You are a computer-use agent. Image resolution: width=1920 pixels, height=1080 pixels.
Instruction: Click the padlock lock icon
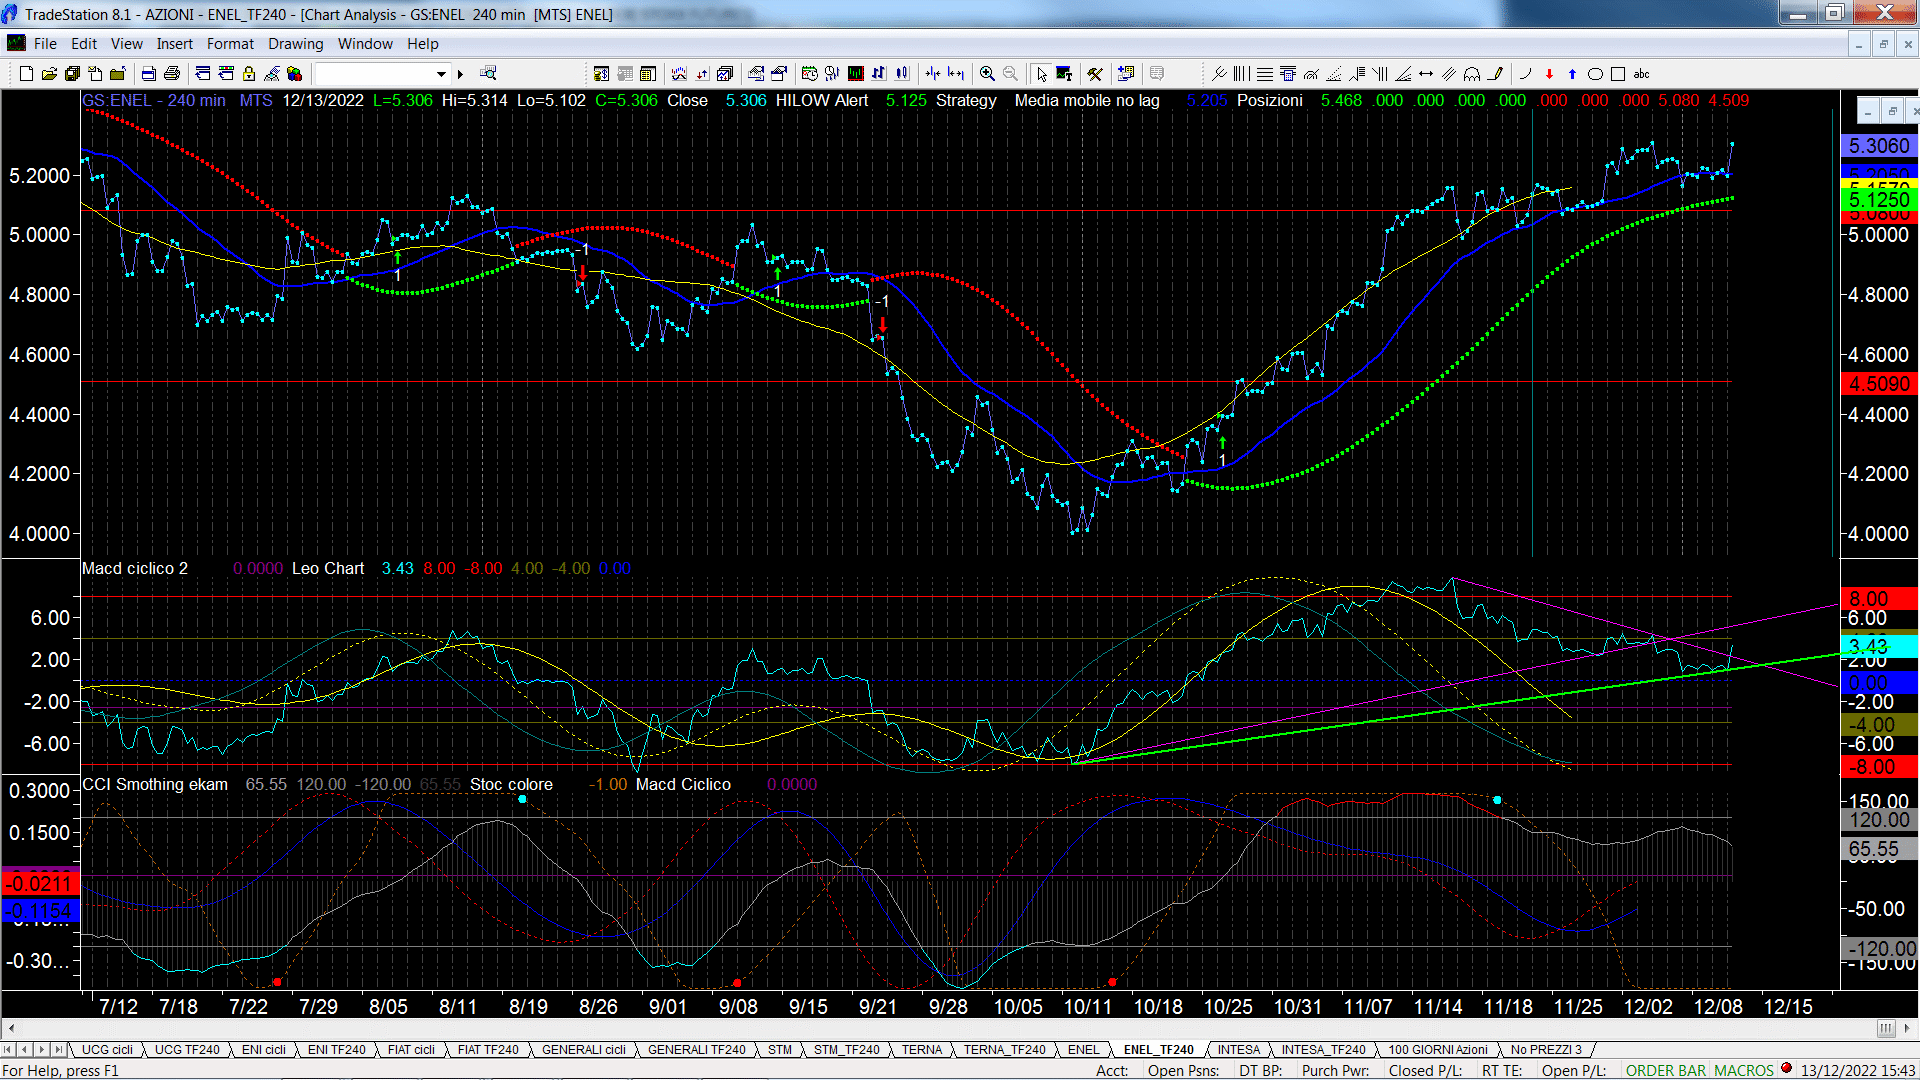point(249,74)
